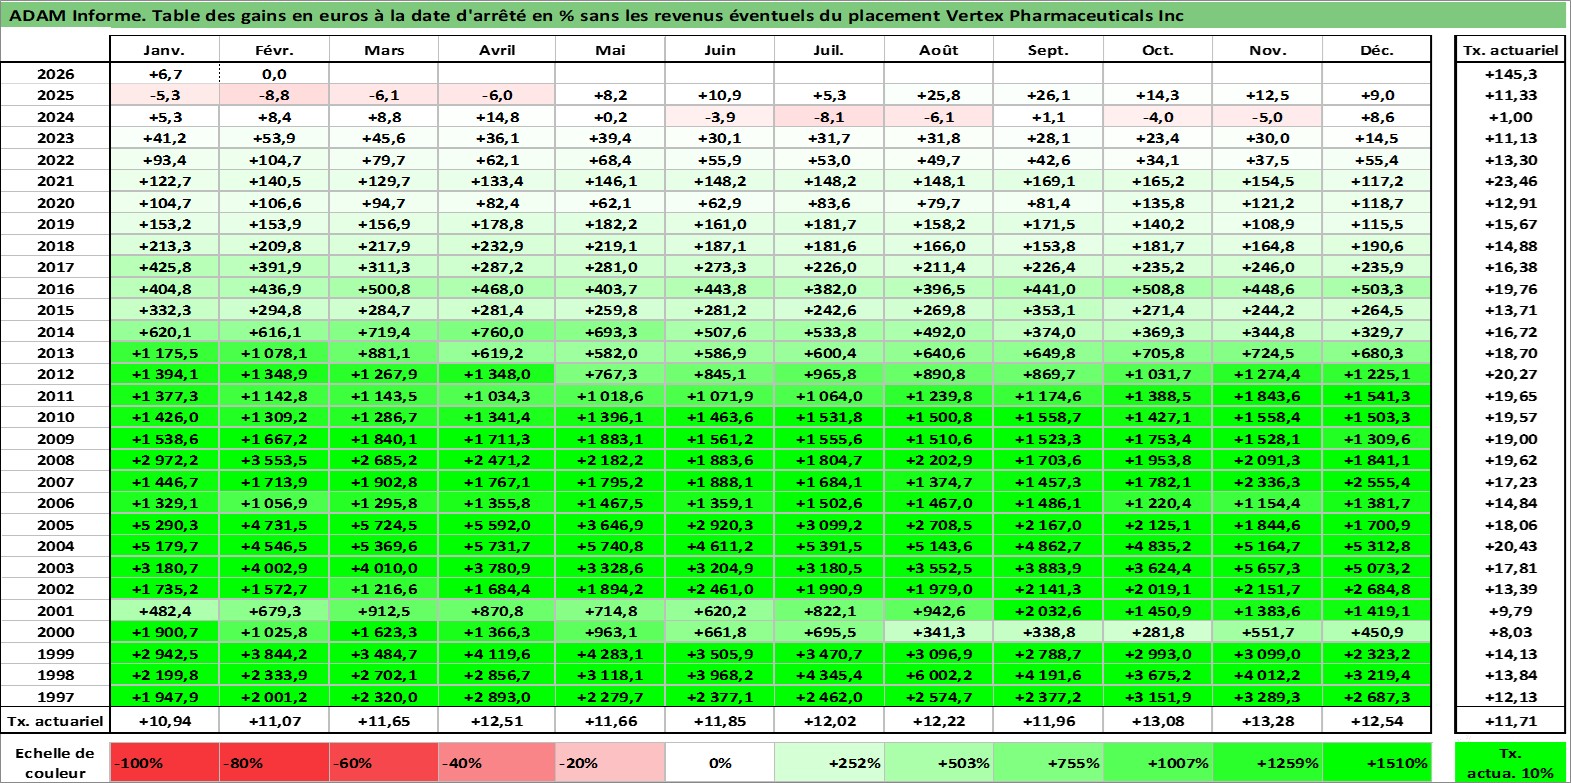Select the +4 345,4 cell for July 1998
1571x783 pixels.
pos(829,675)
